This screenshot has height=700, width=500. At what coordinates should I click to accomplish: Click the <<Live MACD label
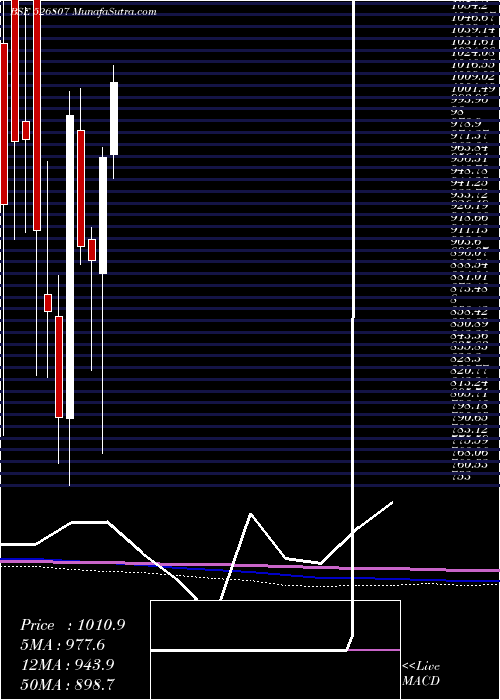coord(421,674)
